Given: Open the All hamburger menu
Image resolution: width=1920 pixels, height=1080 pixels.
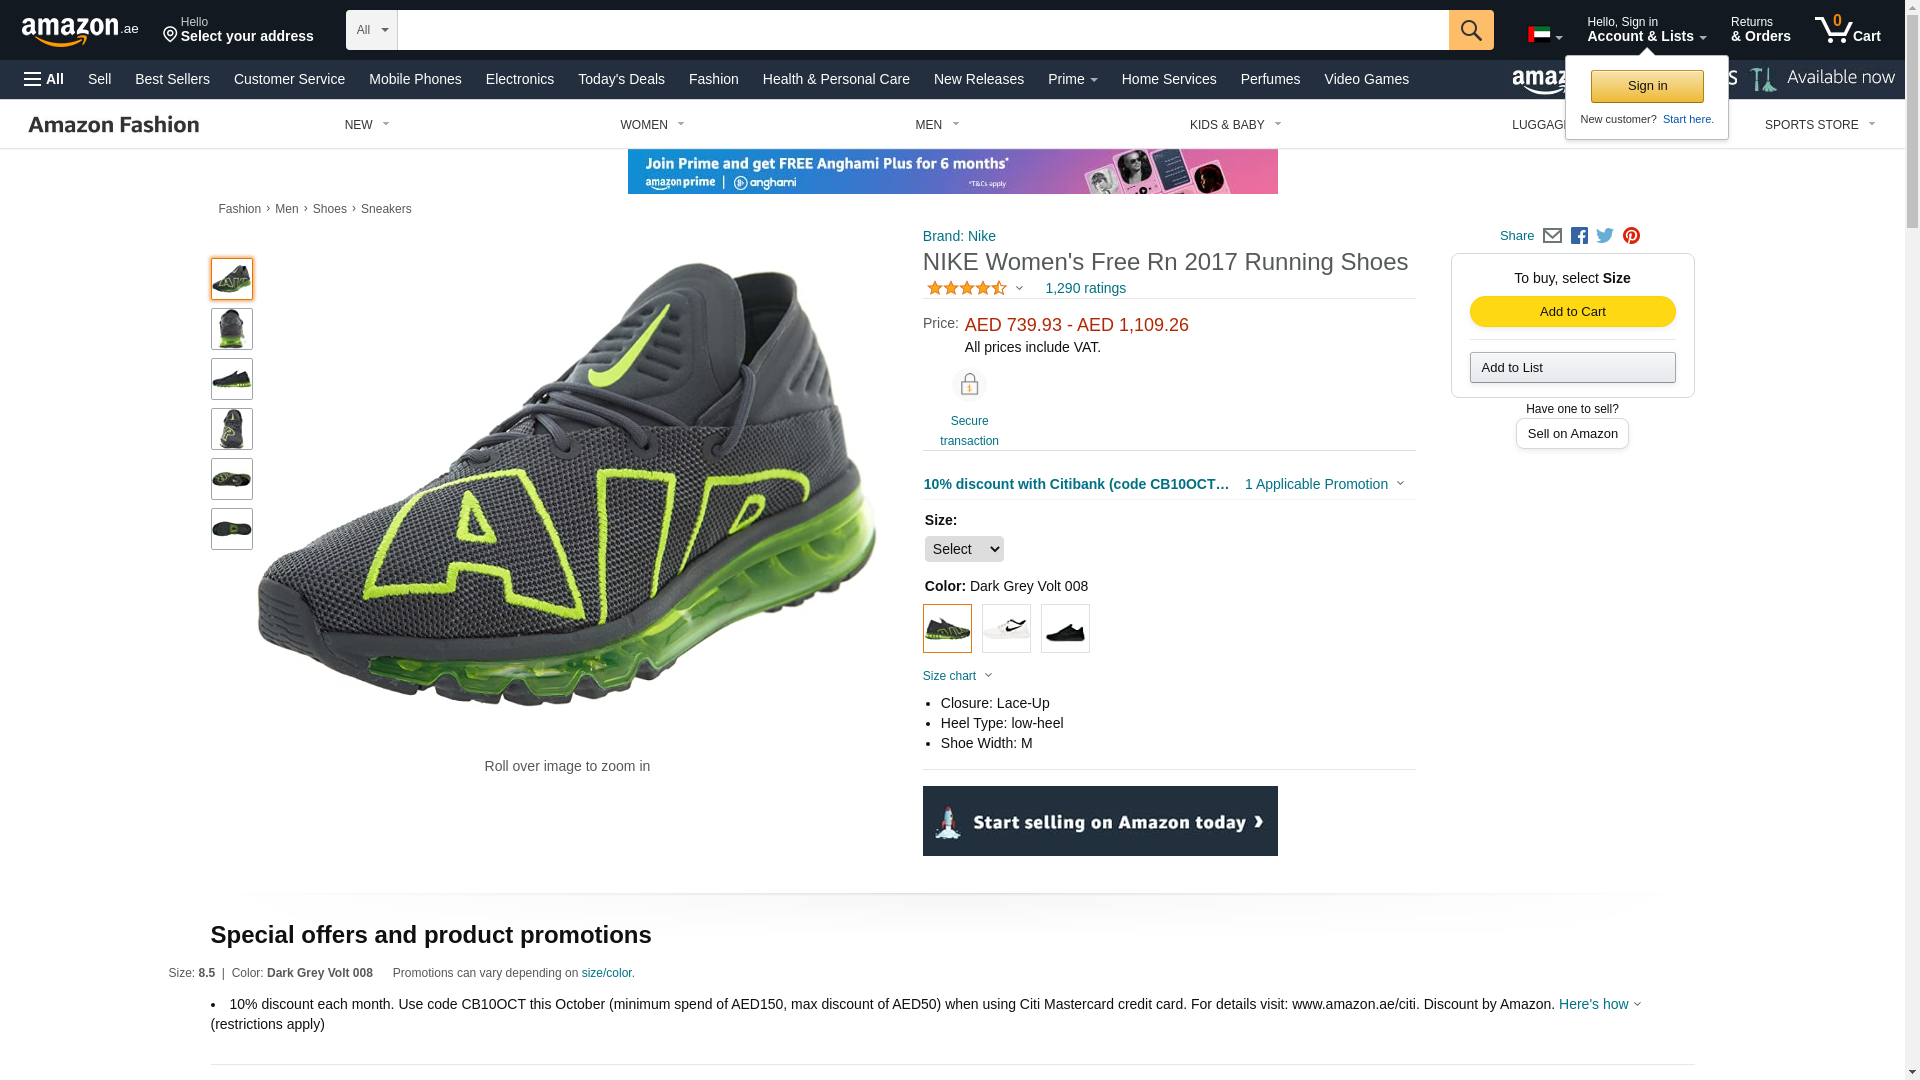Looking at the screenshot, I should (x=44, y=79).
